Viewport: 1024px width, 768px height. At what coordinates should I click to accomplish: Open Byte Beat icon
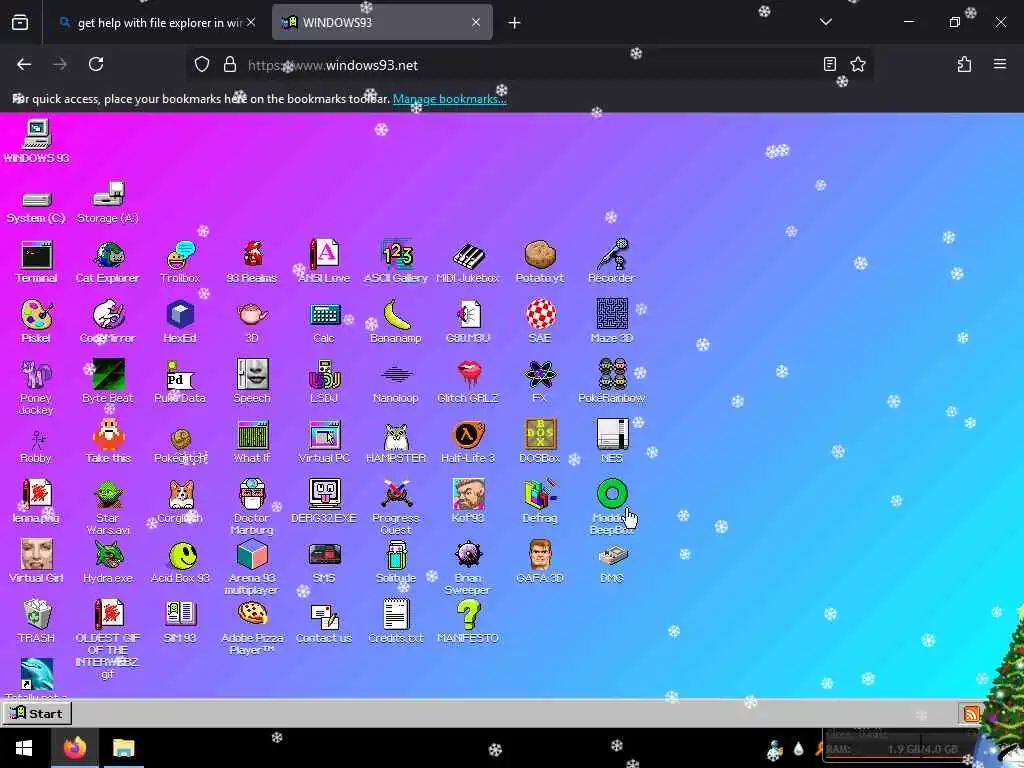[x=108, y=381]
